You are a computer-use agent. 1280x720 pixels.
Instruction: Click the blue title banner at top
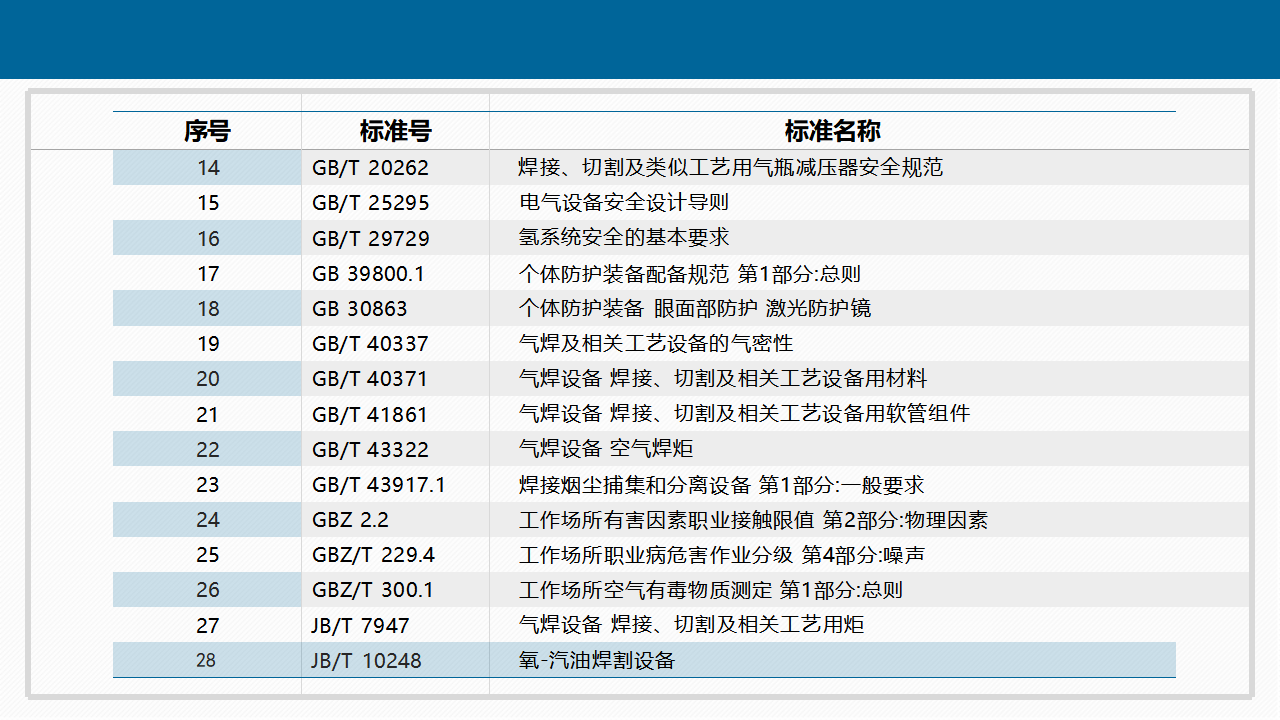click(x=640, y=39)
